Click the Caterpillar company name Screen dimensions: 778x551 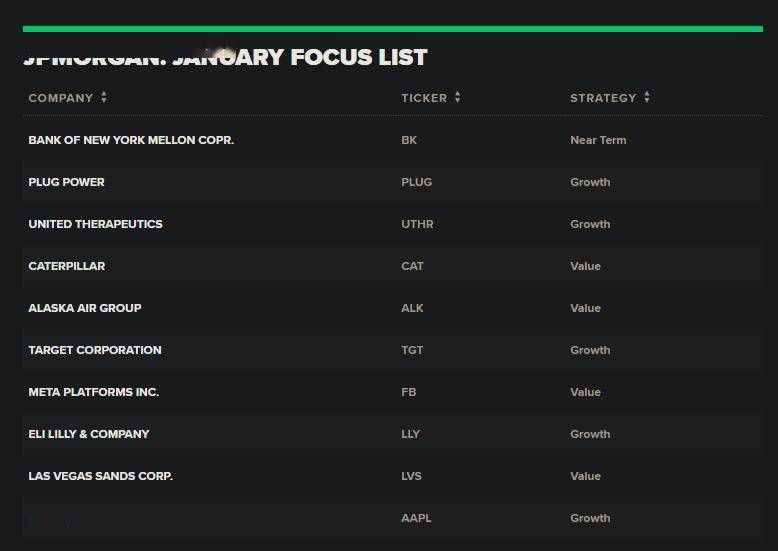[66, 266]
